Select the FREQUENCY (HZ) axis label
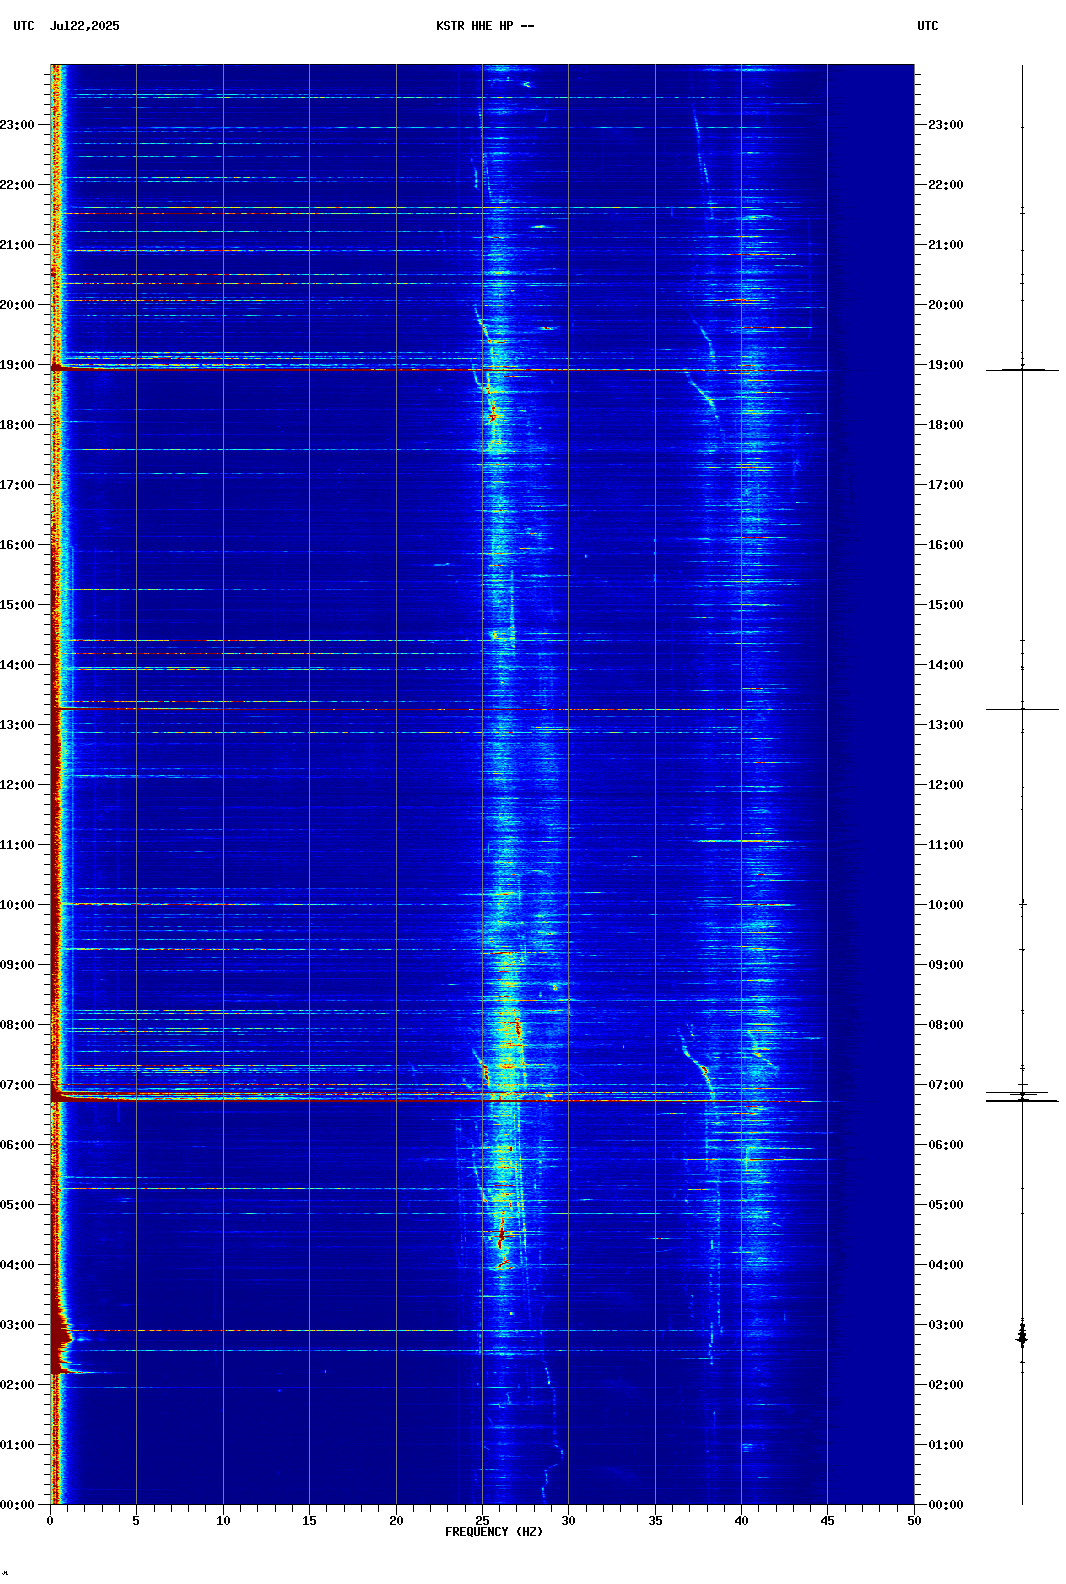This screenshot has width=1066, height=1584. (494, 1532)
